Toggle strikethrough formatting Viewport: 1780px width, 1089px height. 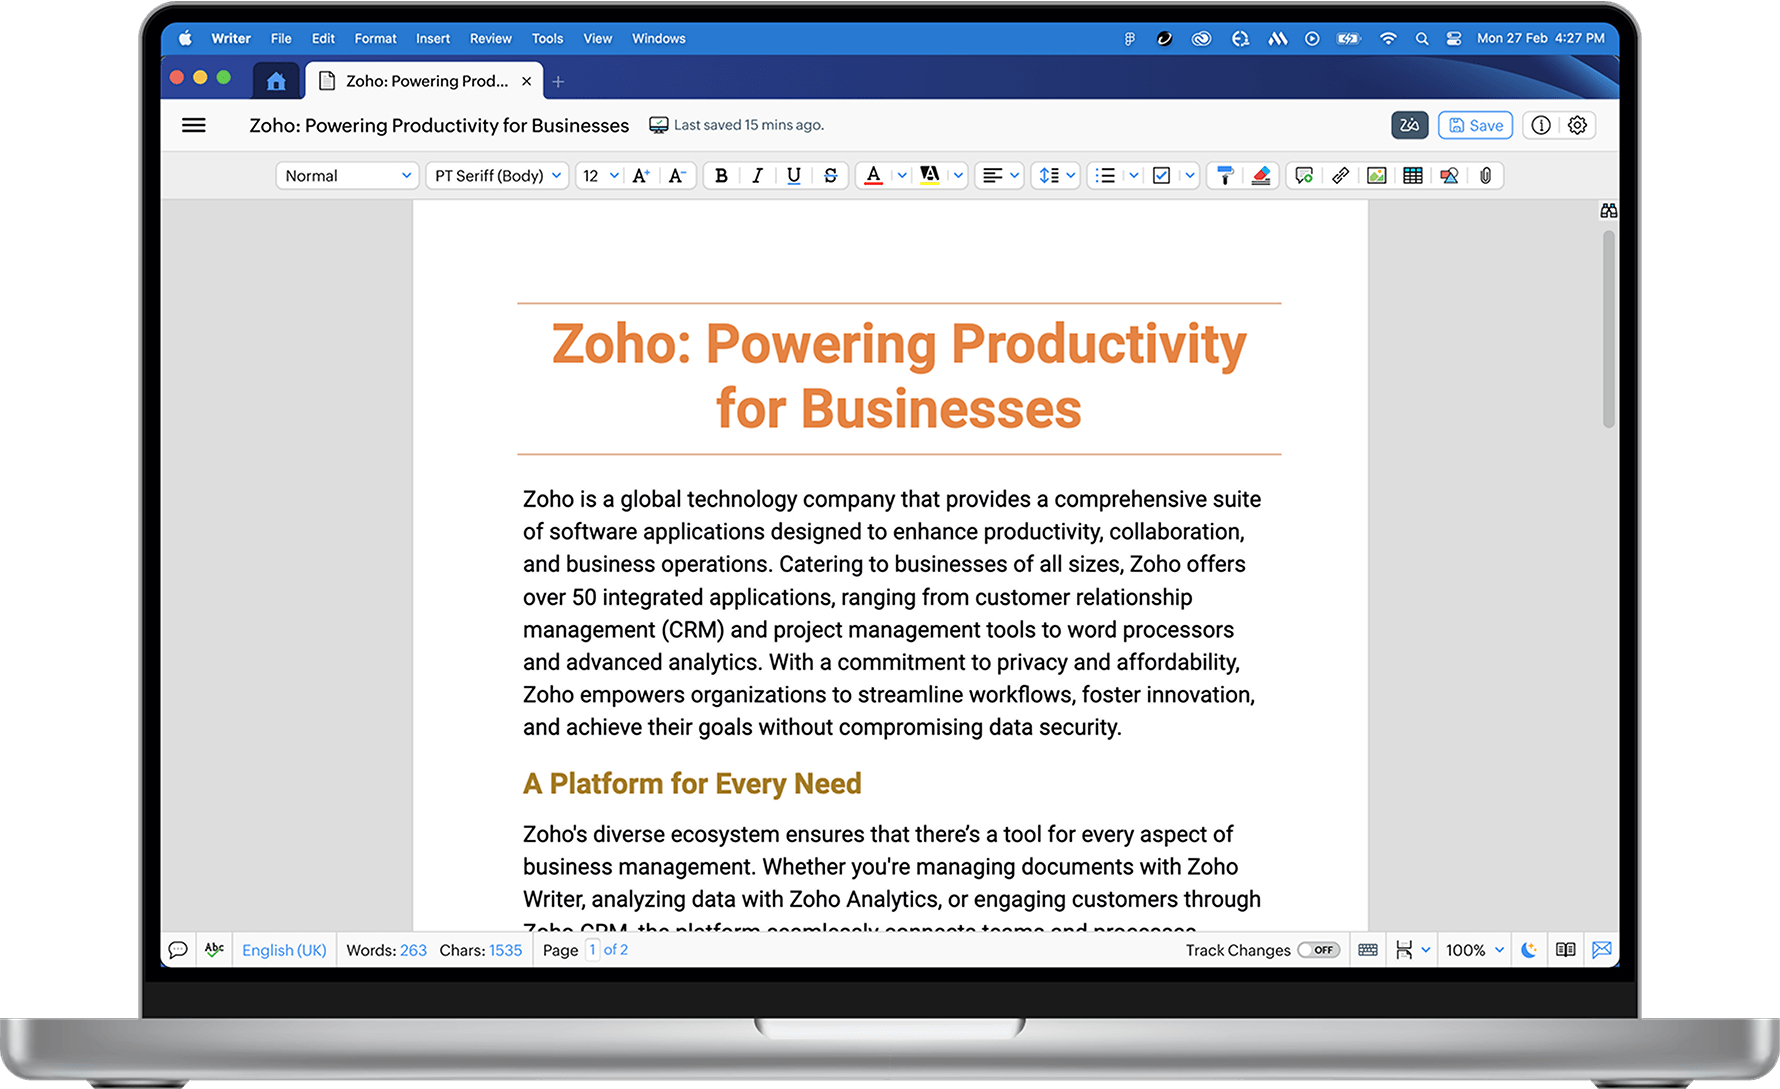coord(830,176)
